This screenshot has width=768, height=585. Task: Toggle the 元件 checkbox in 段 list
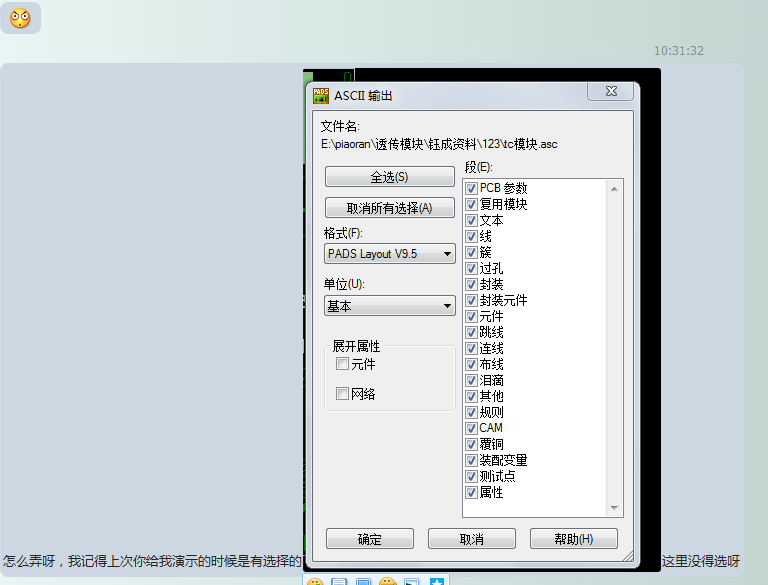471,317
